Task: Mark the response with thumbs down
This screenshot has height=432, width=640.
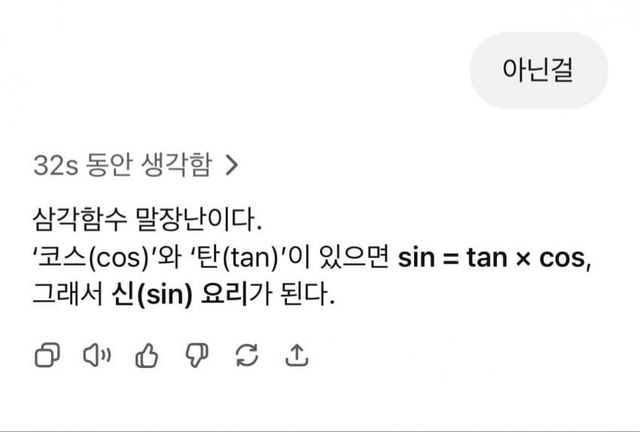Action: 196,354
